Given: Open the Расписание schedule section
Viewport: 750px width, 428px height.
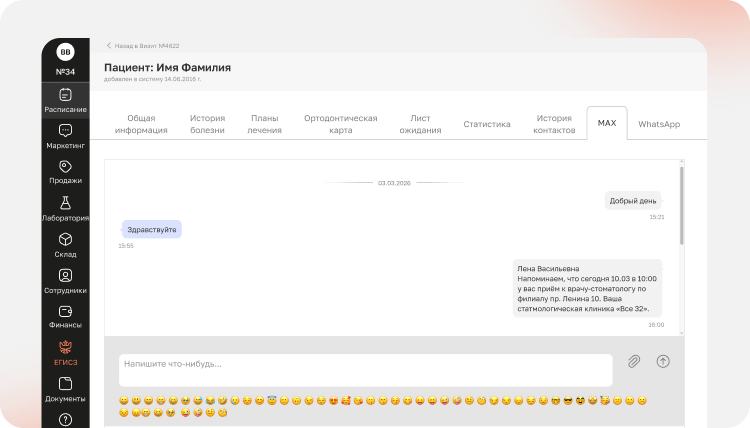Looking at the screenshot, I should point(66,100).
